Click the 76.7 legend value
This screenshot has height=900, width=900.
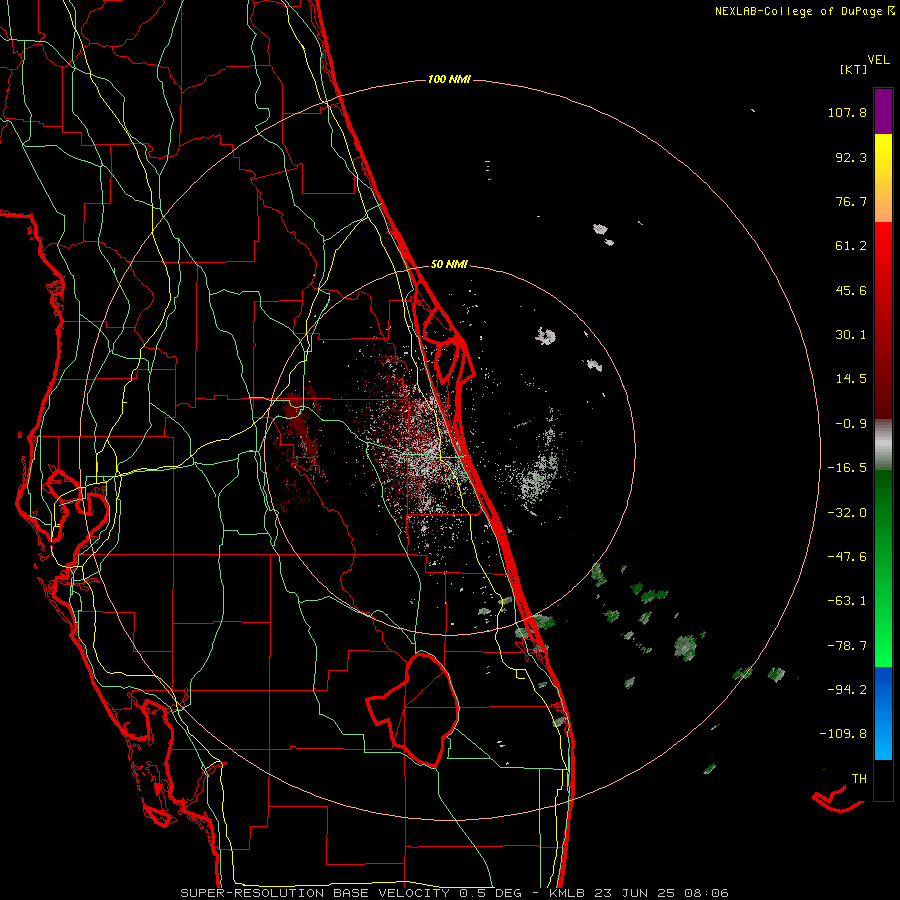pos(851,201)
